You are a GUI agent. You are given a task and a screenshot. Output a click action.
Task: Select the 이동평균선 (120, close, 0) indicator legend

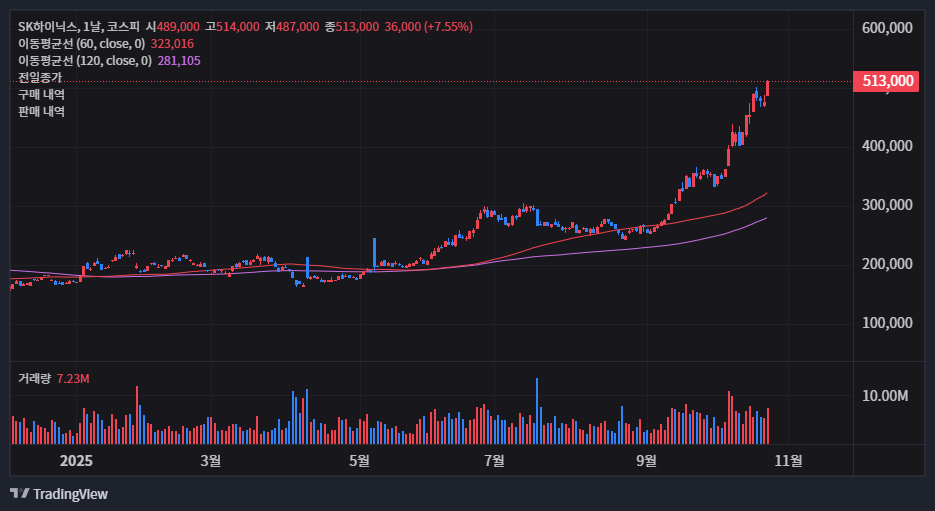click(x=85, y=61)
